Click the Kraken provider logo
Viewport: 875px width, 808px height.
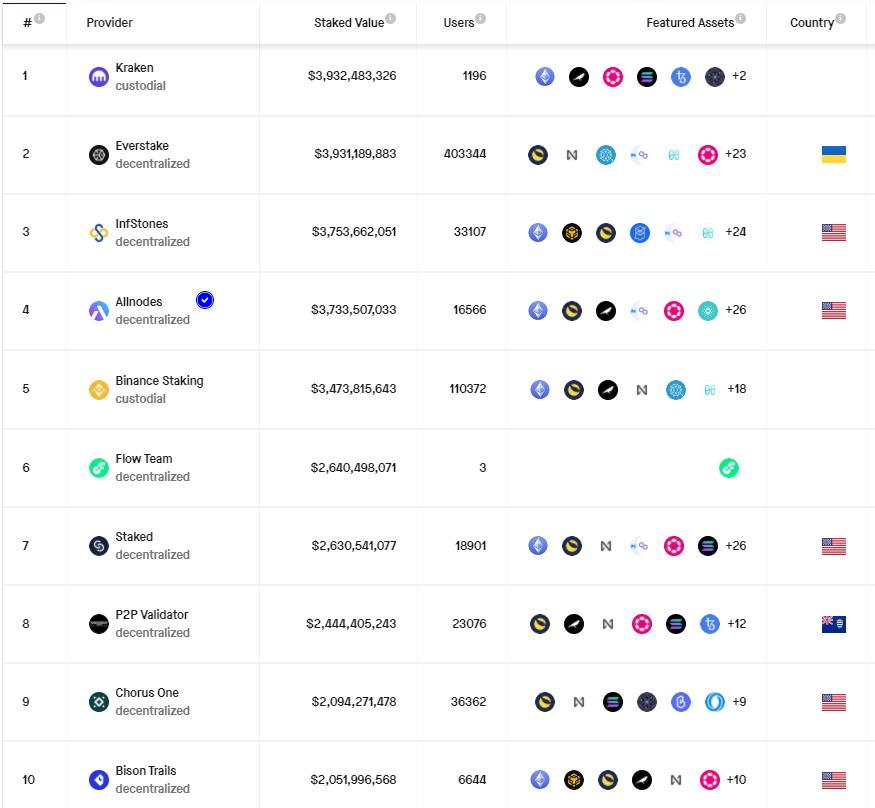[x=99, y=77]
